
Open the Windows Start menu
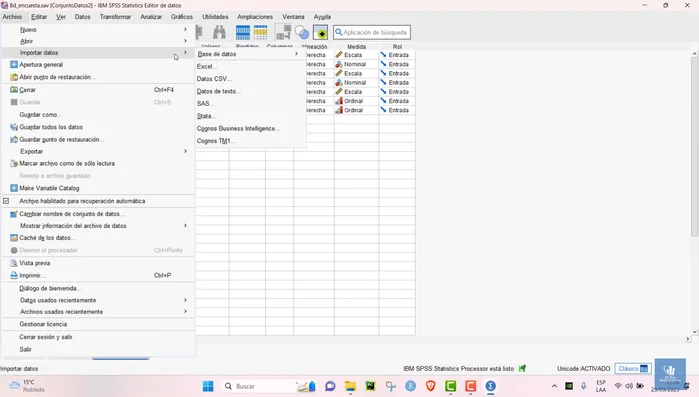tap(208, 386)
